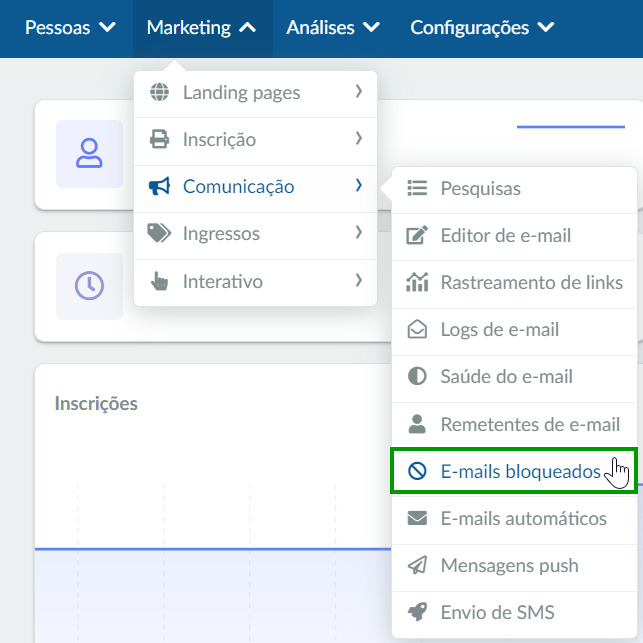Click the tags icon beside Ingressos
This screenshot has height=643, width=643.
click(x=159, y=233)
